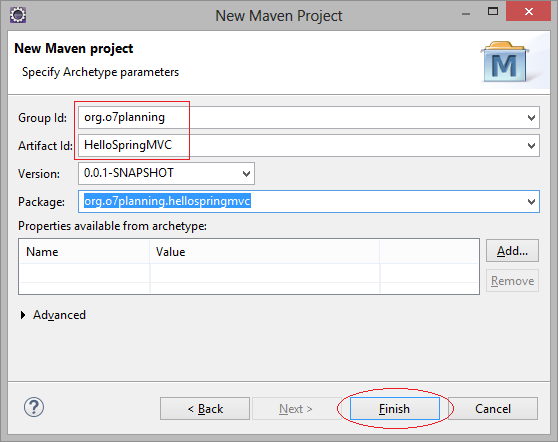Go back with the Back button
This screenshot has width=558, height=442.
(x=205, y=409)
